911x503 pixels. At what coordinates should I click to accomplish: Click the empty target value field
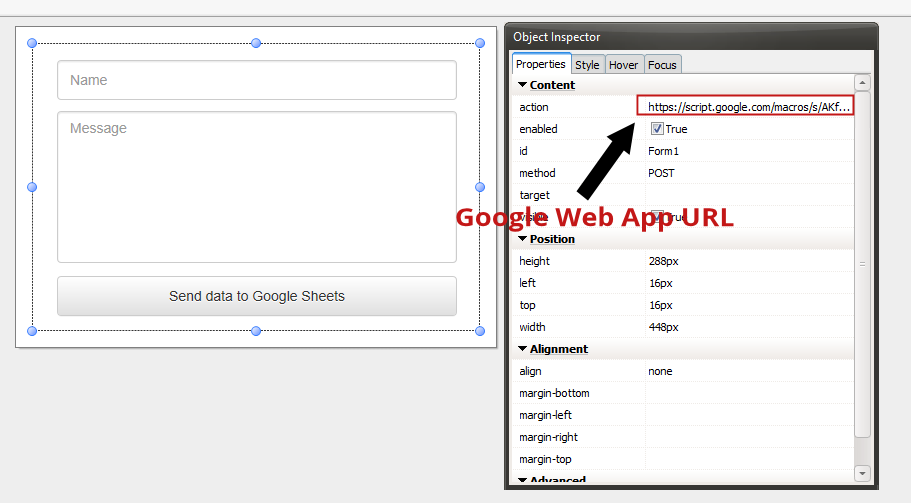[749, 195]
